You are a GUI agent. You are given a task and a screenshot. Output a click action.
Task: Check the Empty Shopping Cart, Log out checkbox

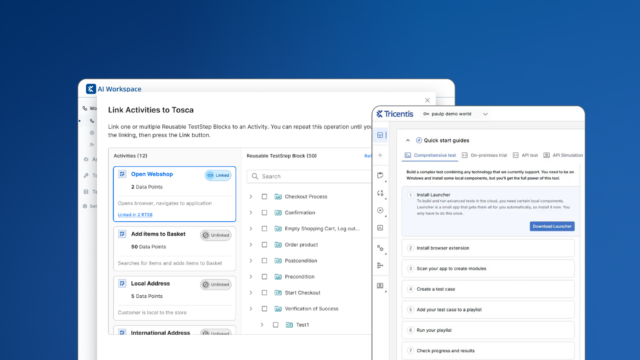click(264, 229)
